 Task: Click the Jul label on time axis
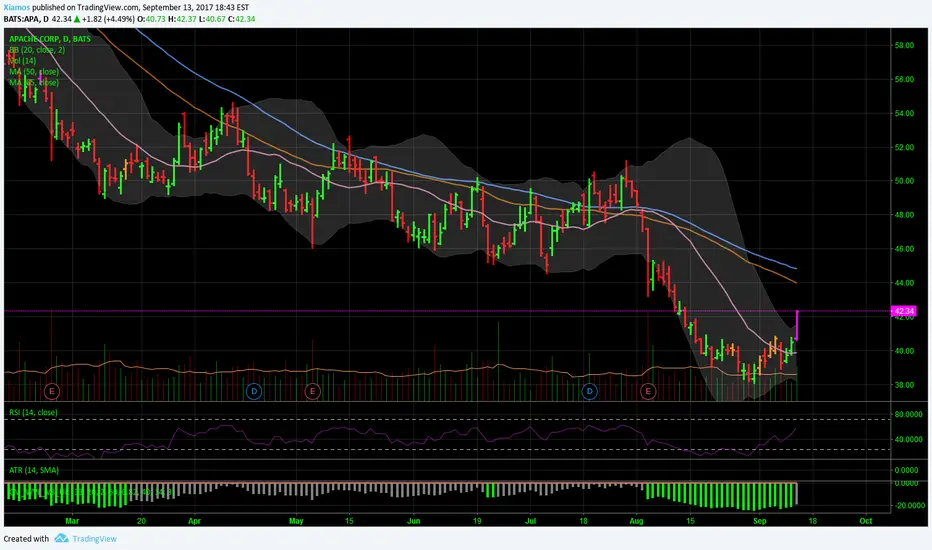(x=530, y=521)
